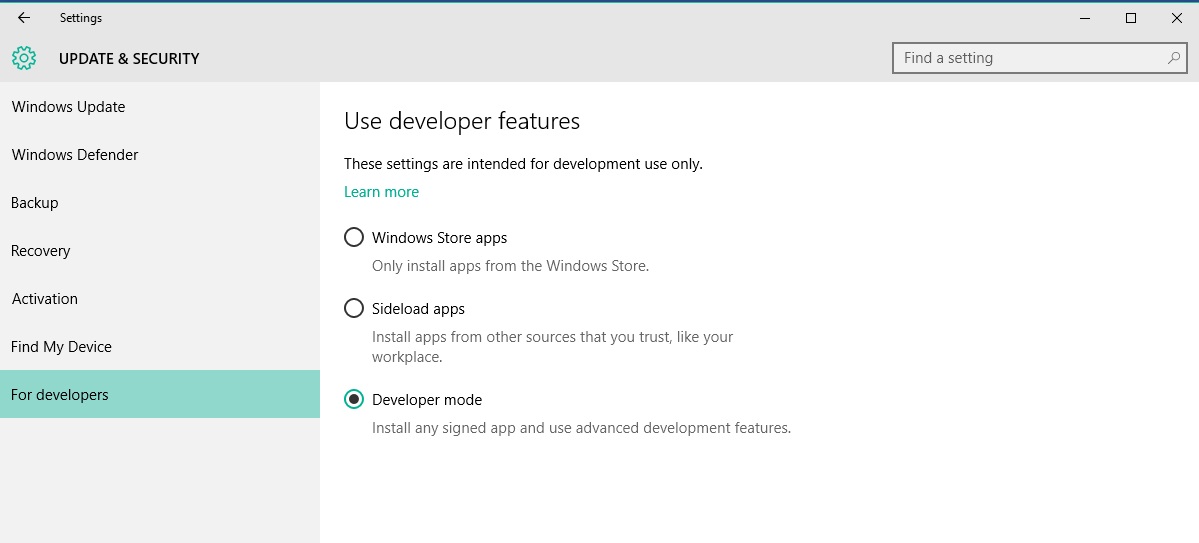Follow the Learn more link
Viewport: 1199px width, 543px height.
click(x=382, y=192)
